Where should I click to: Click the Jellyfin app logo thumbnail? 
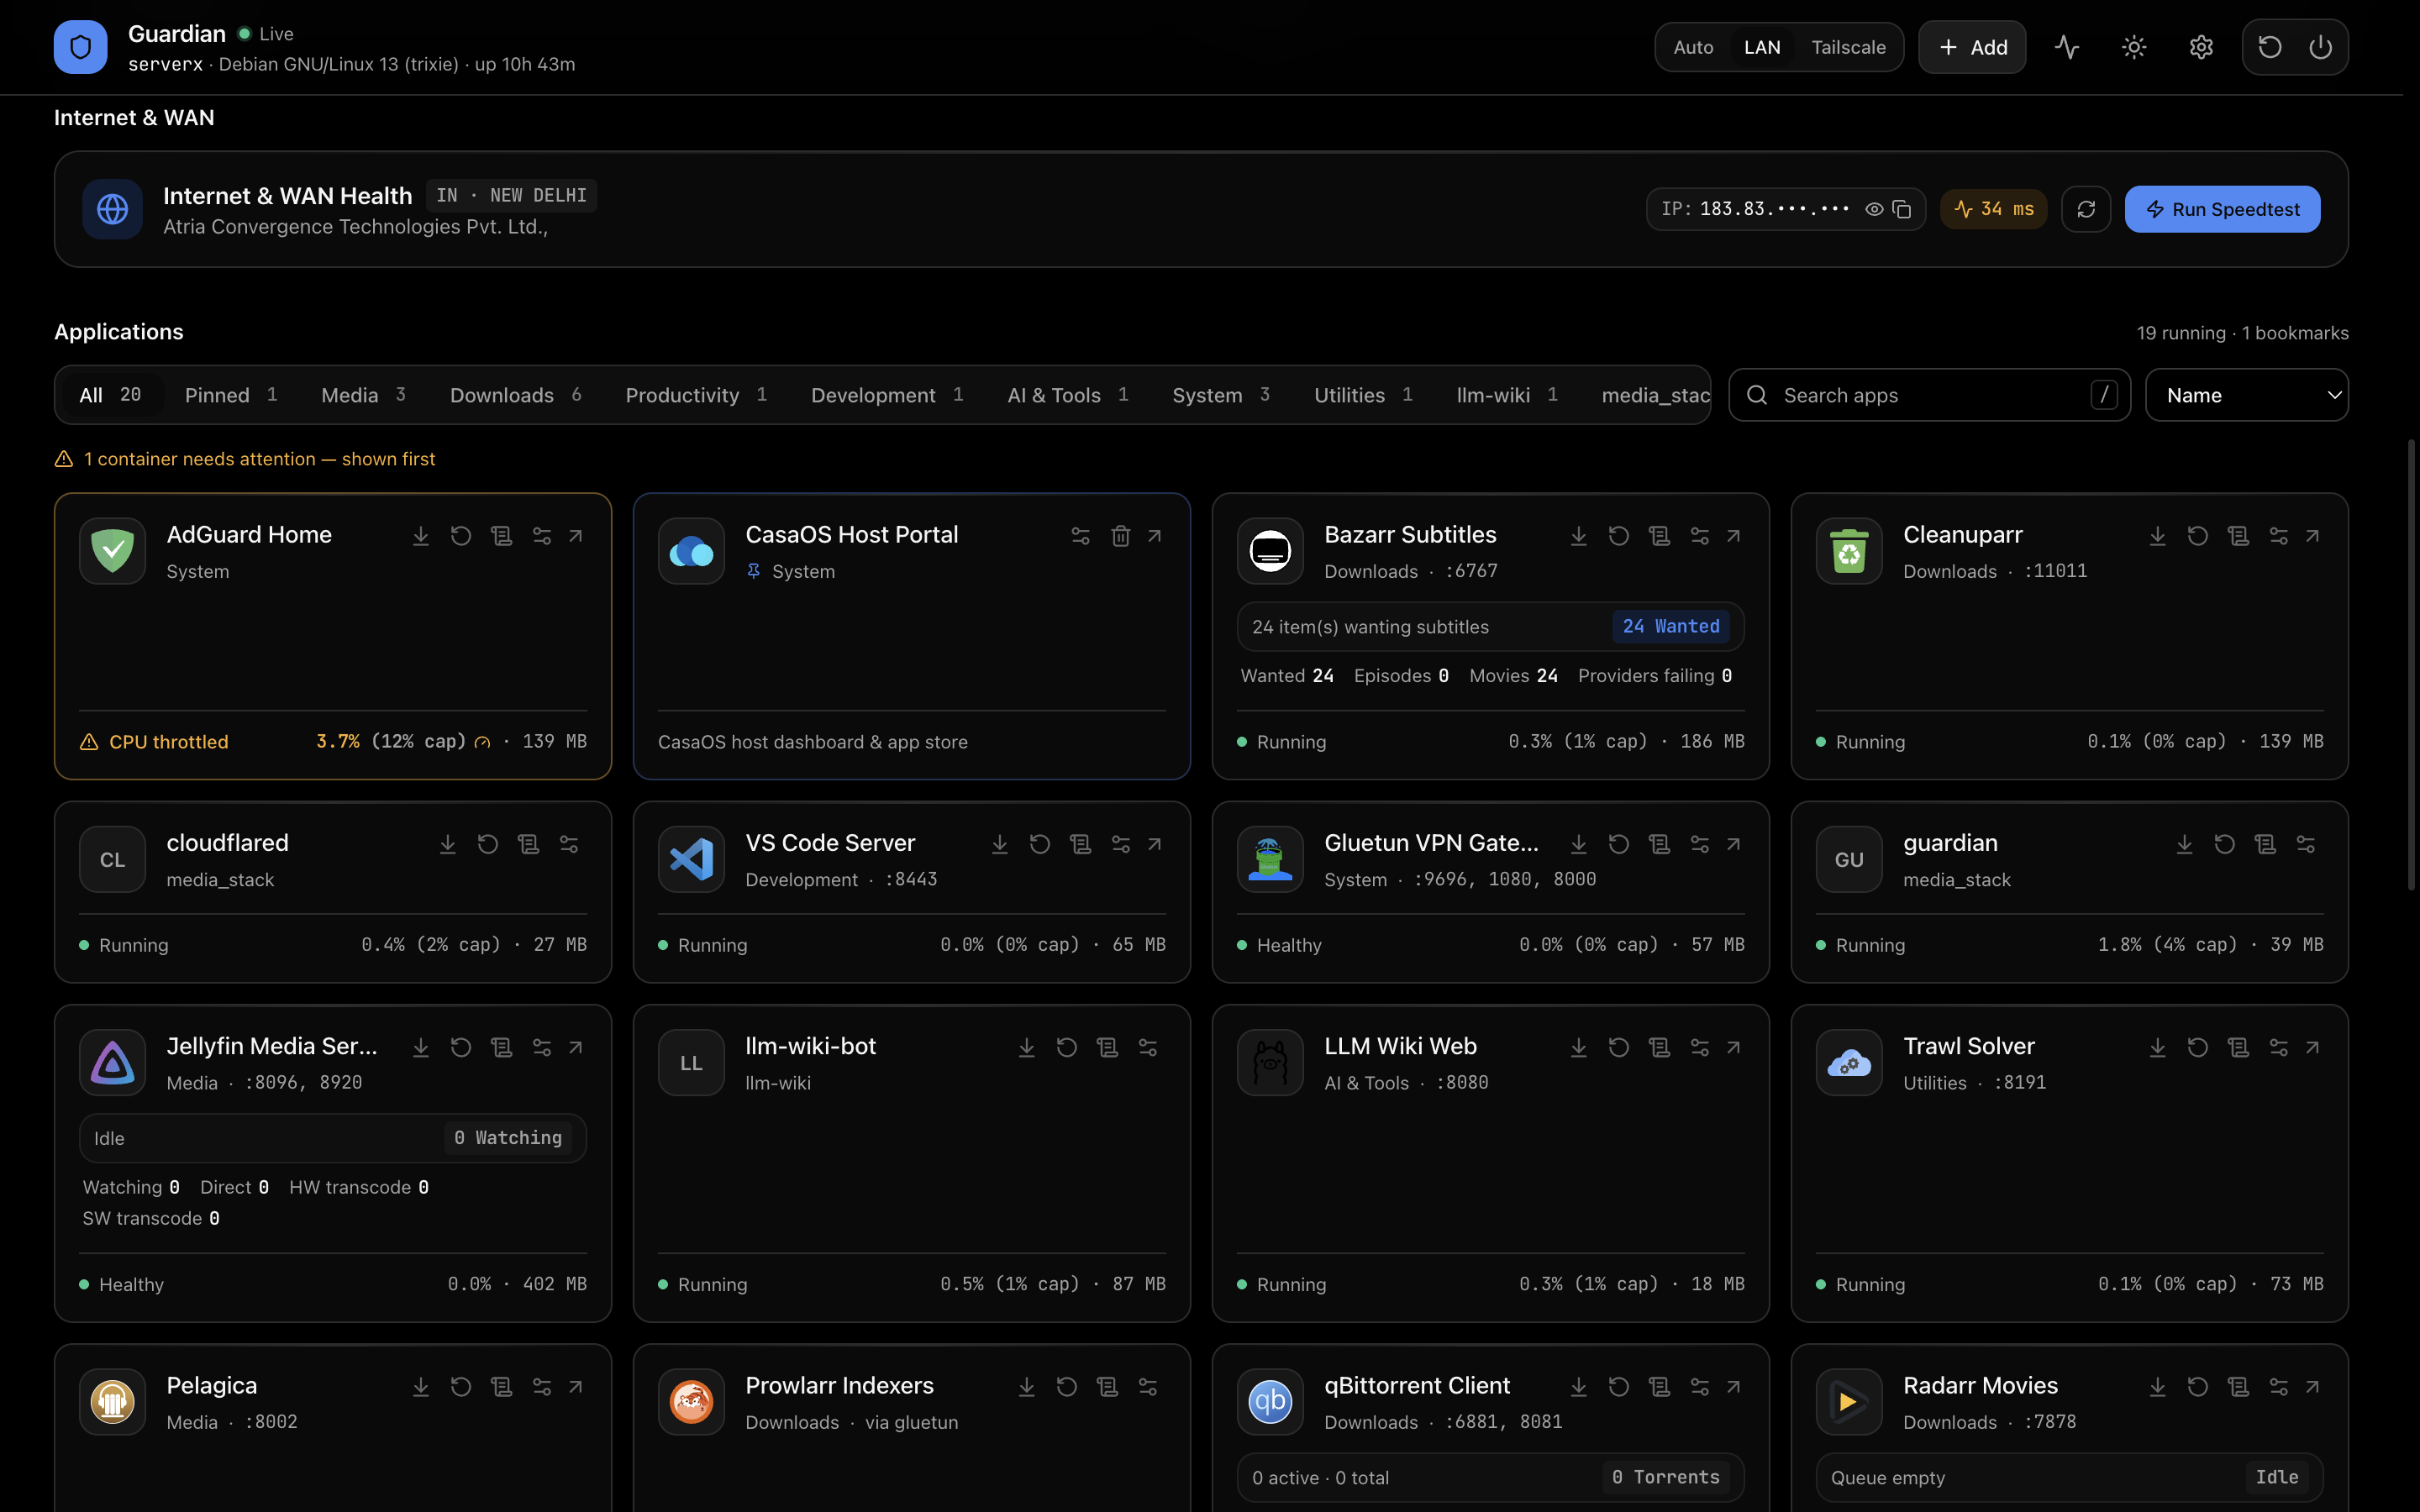112,1062
